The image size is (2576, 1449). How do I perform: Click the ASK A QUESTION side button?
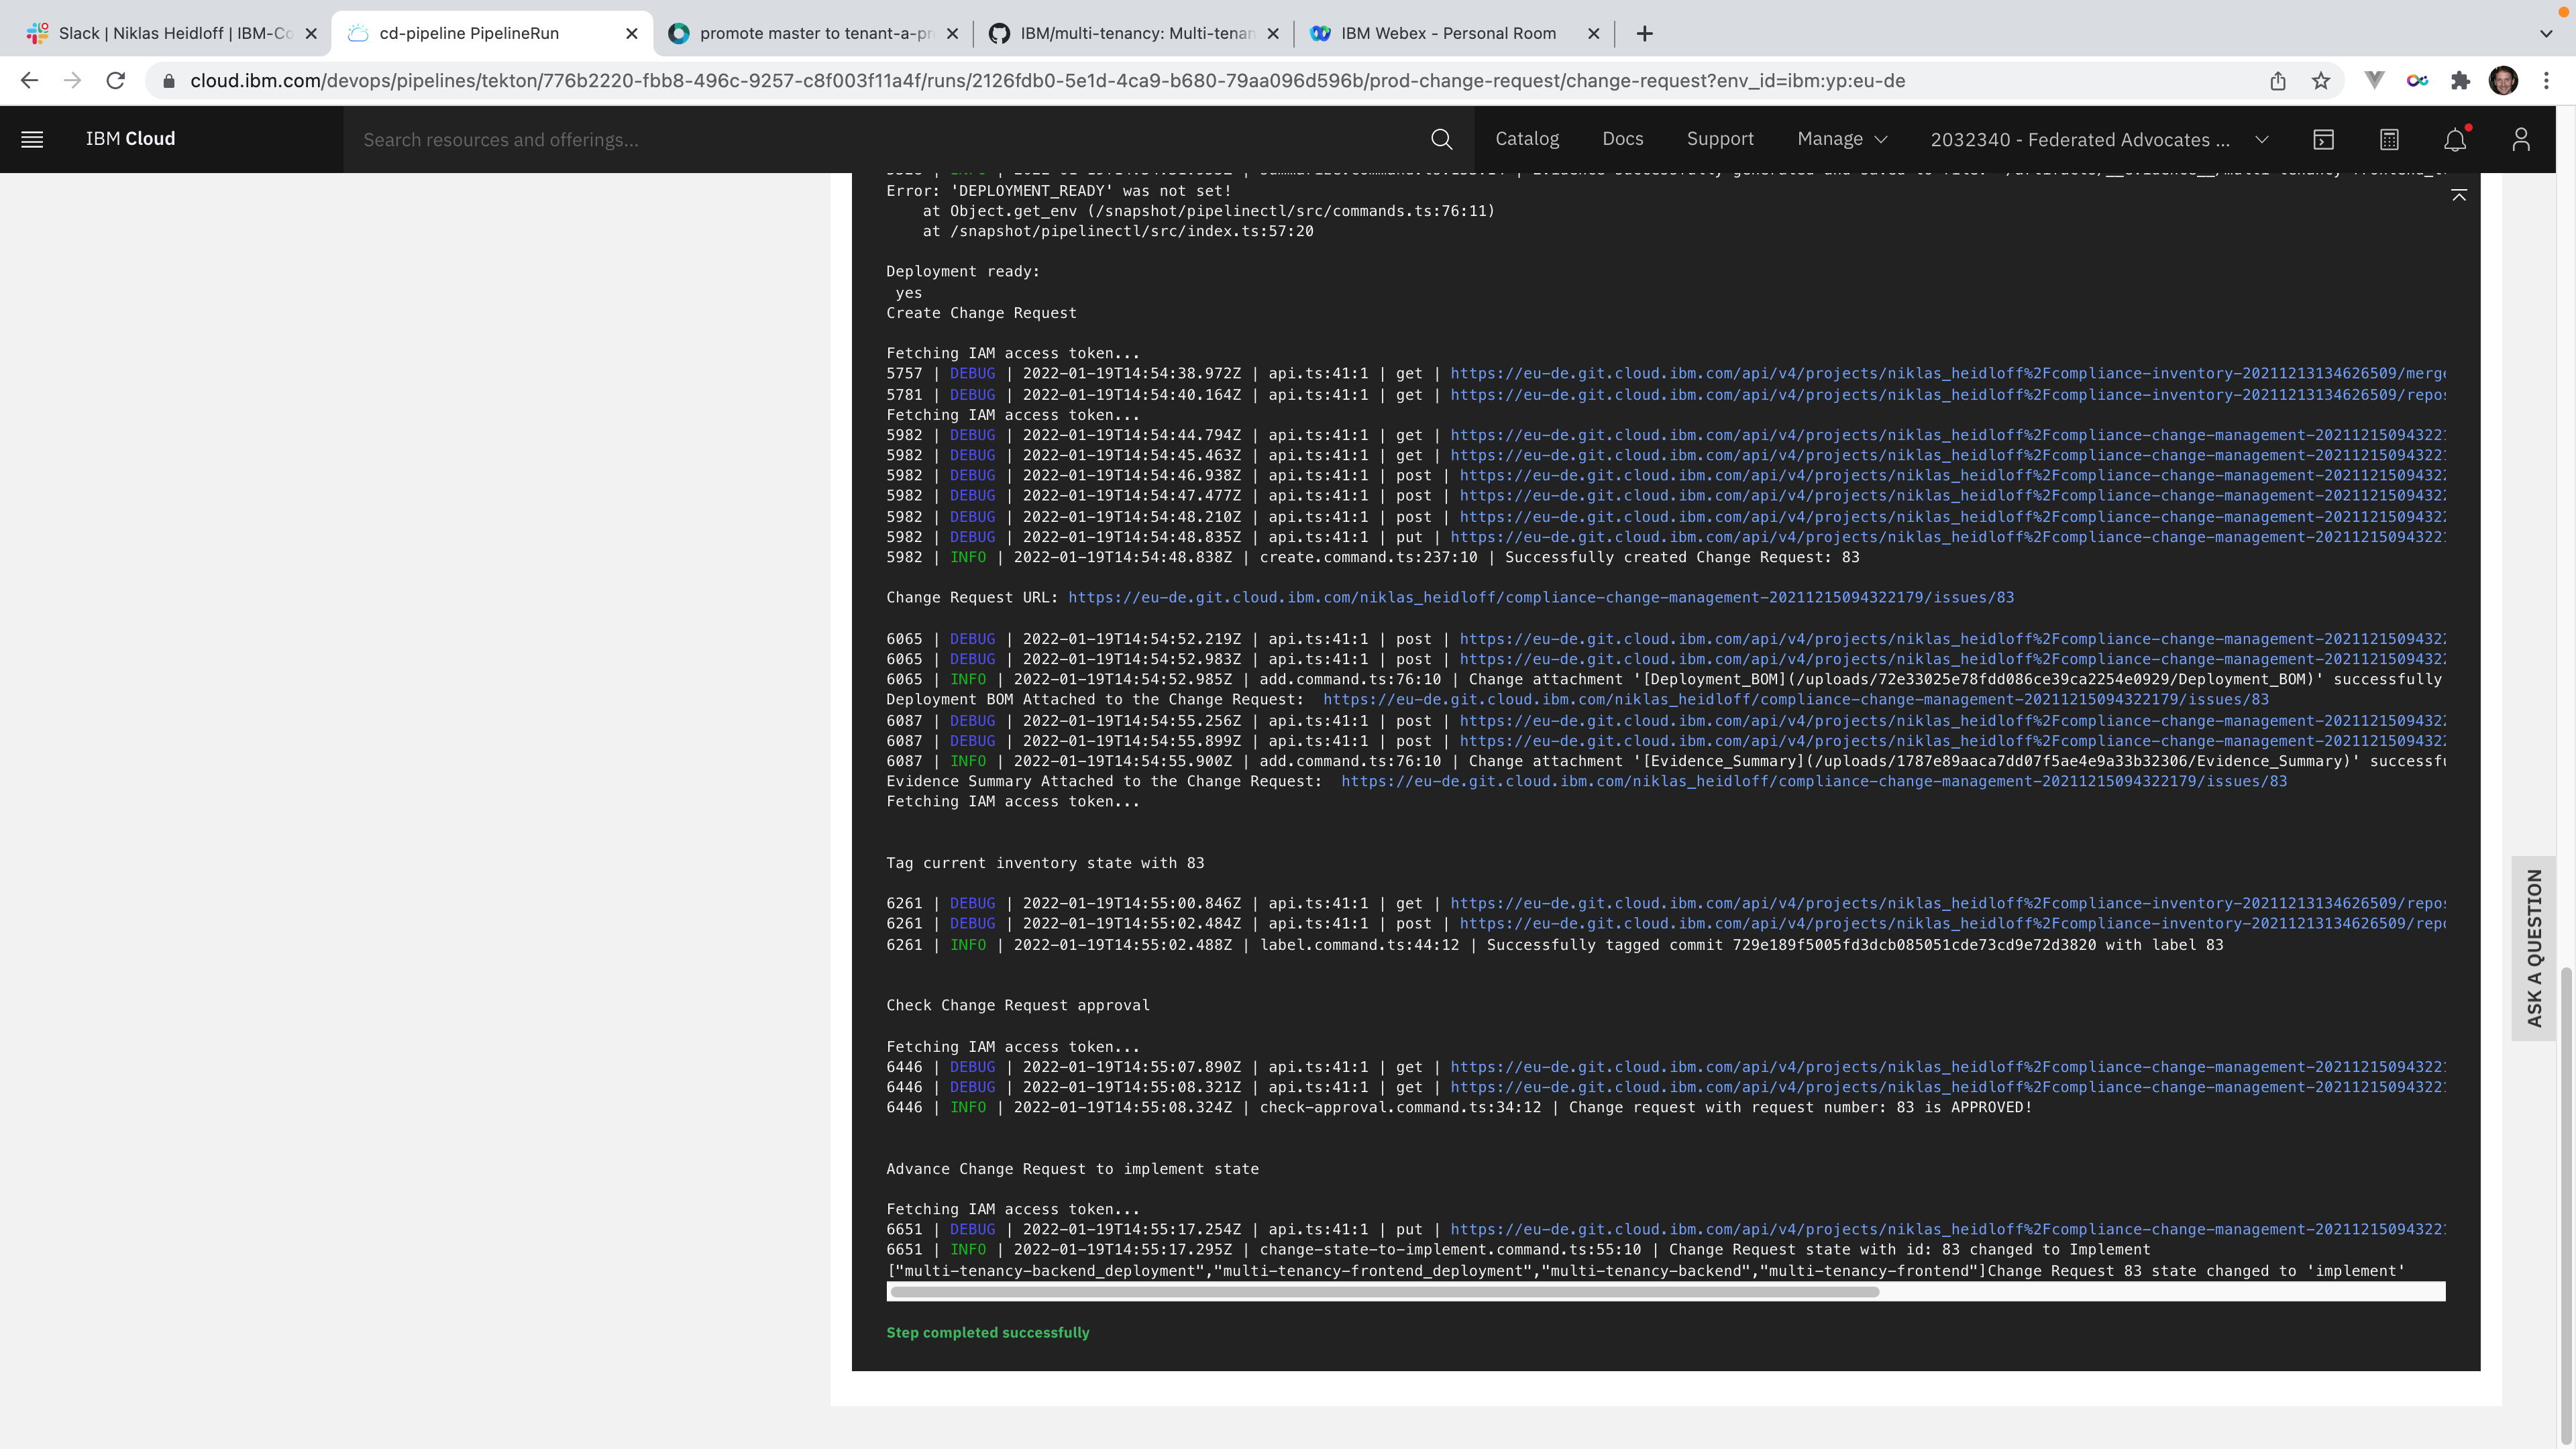click(2533, 948)
